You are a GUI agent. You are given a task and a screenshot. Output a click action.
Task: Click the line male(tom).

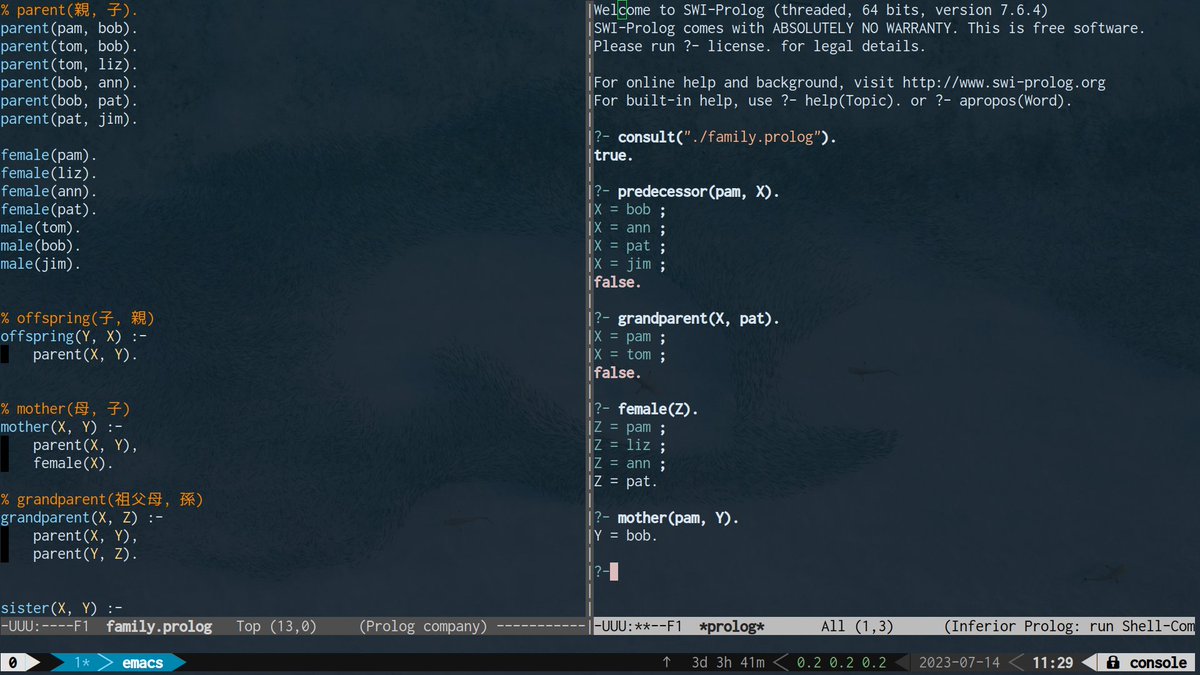click(x=41, y=227)
